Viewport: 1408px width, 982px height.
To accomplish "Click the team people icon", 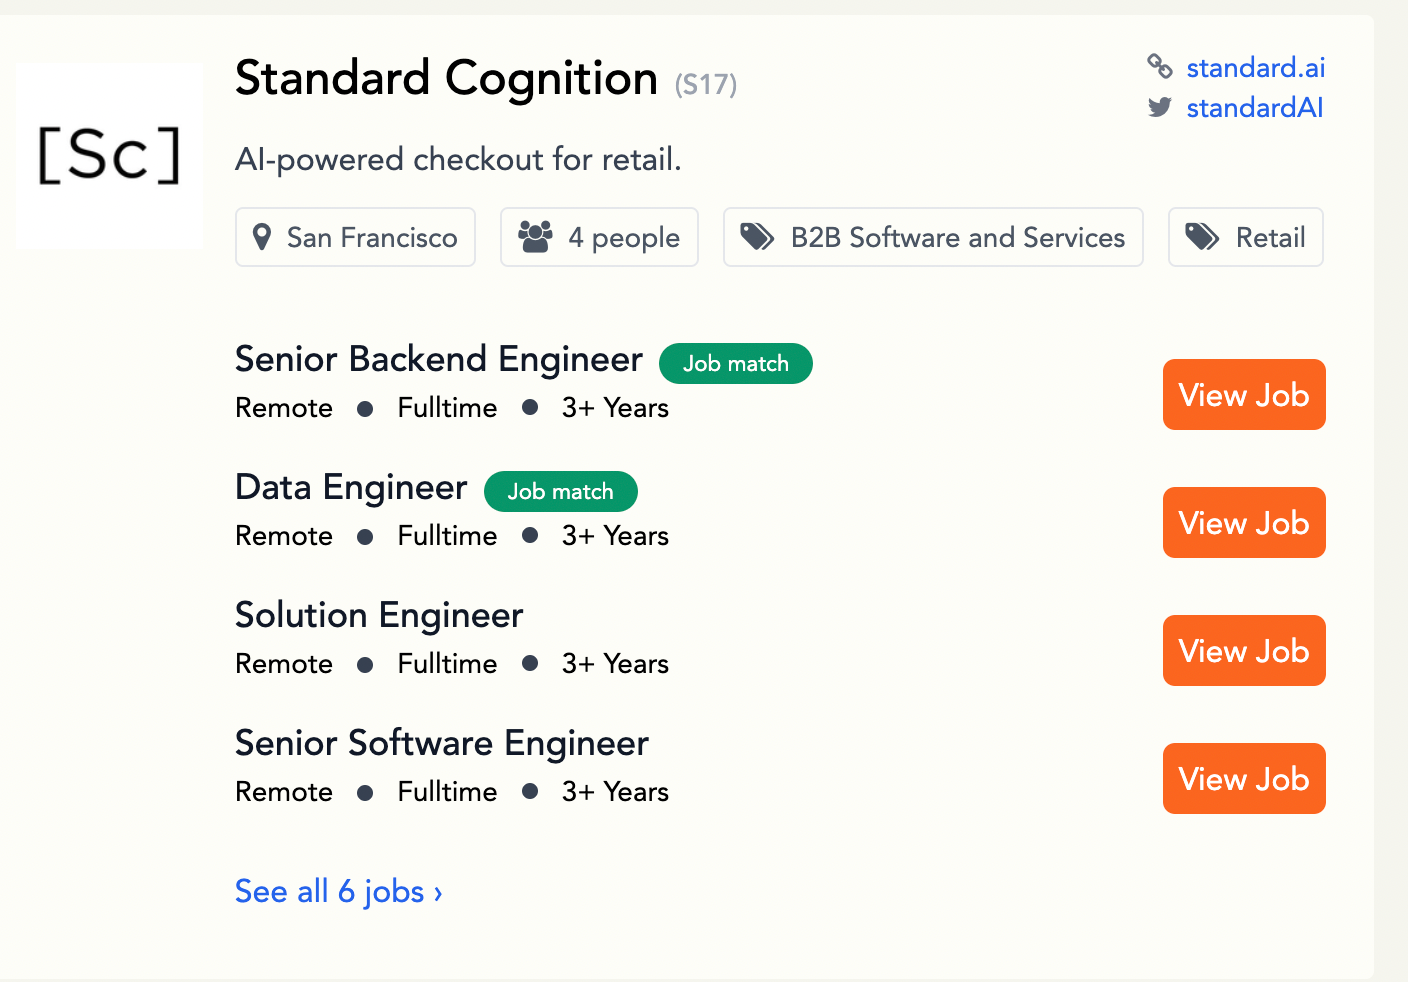I will 535,237.
